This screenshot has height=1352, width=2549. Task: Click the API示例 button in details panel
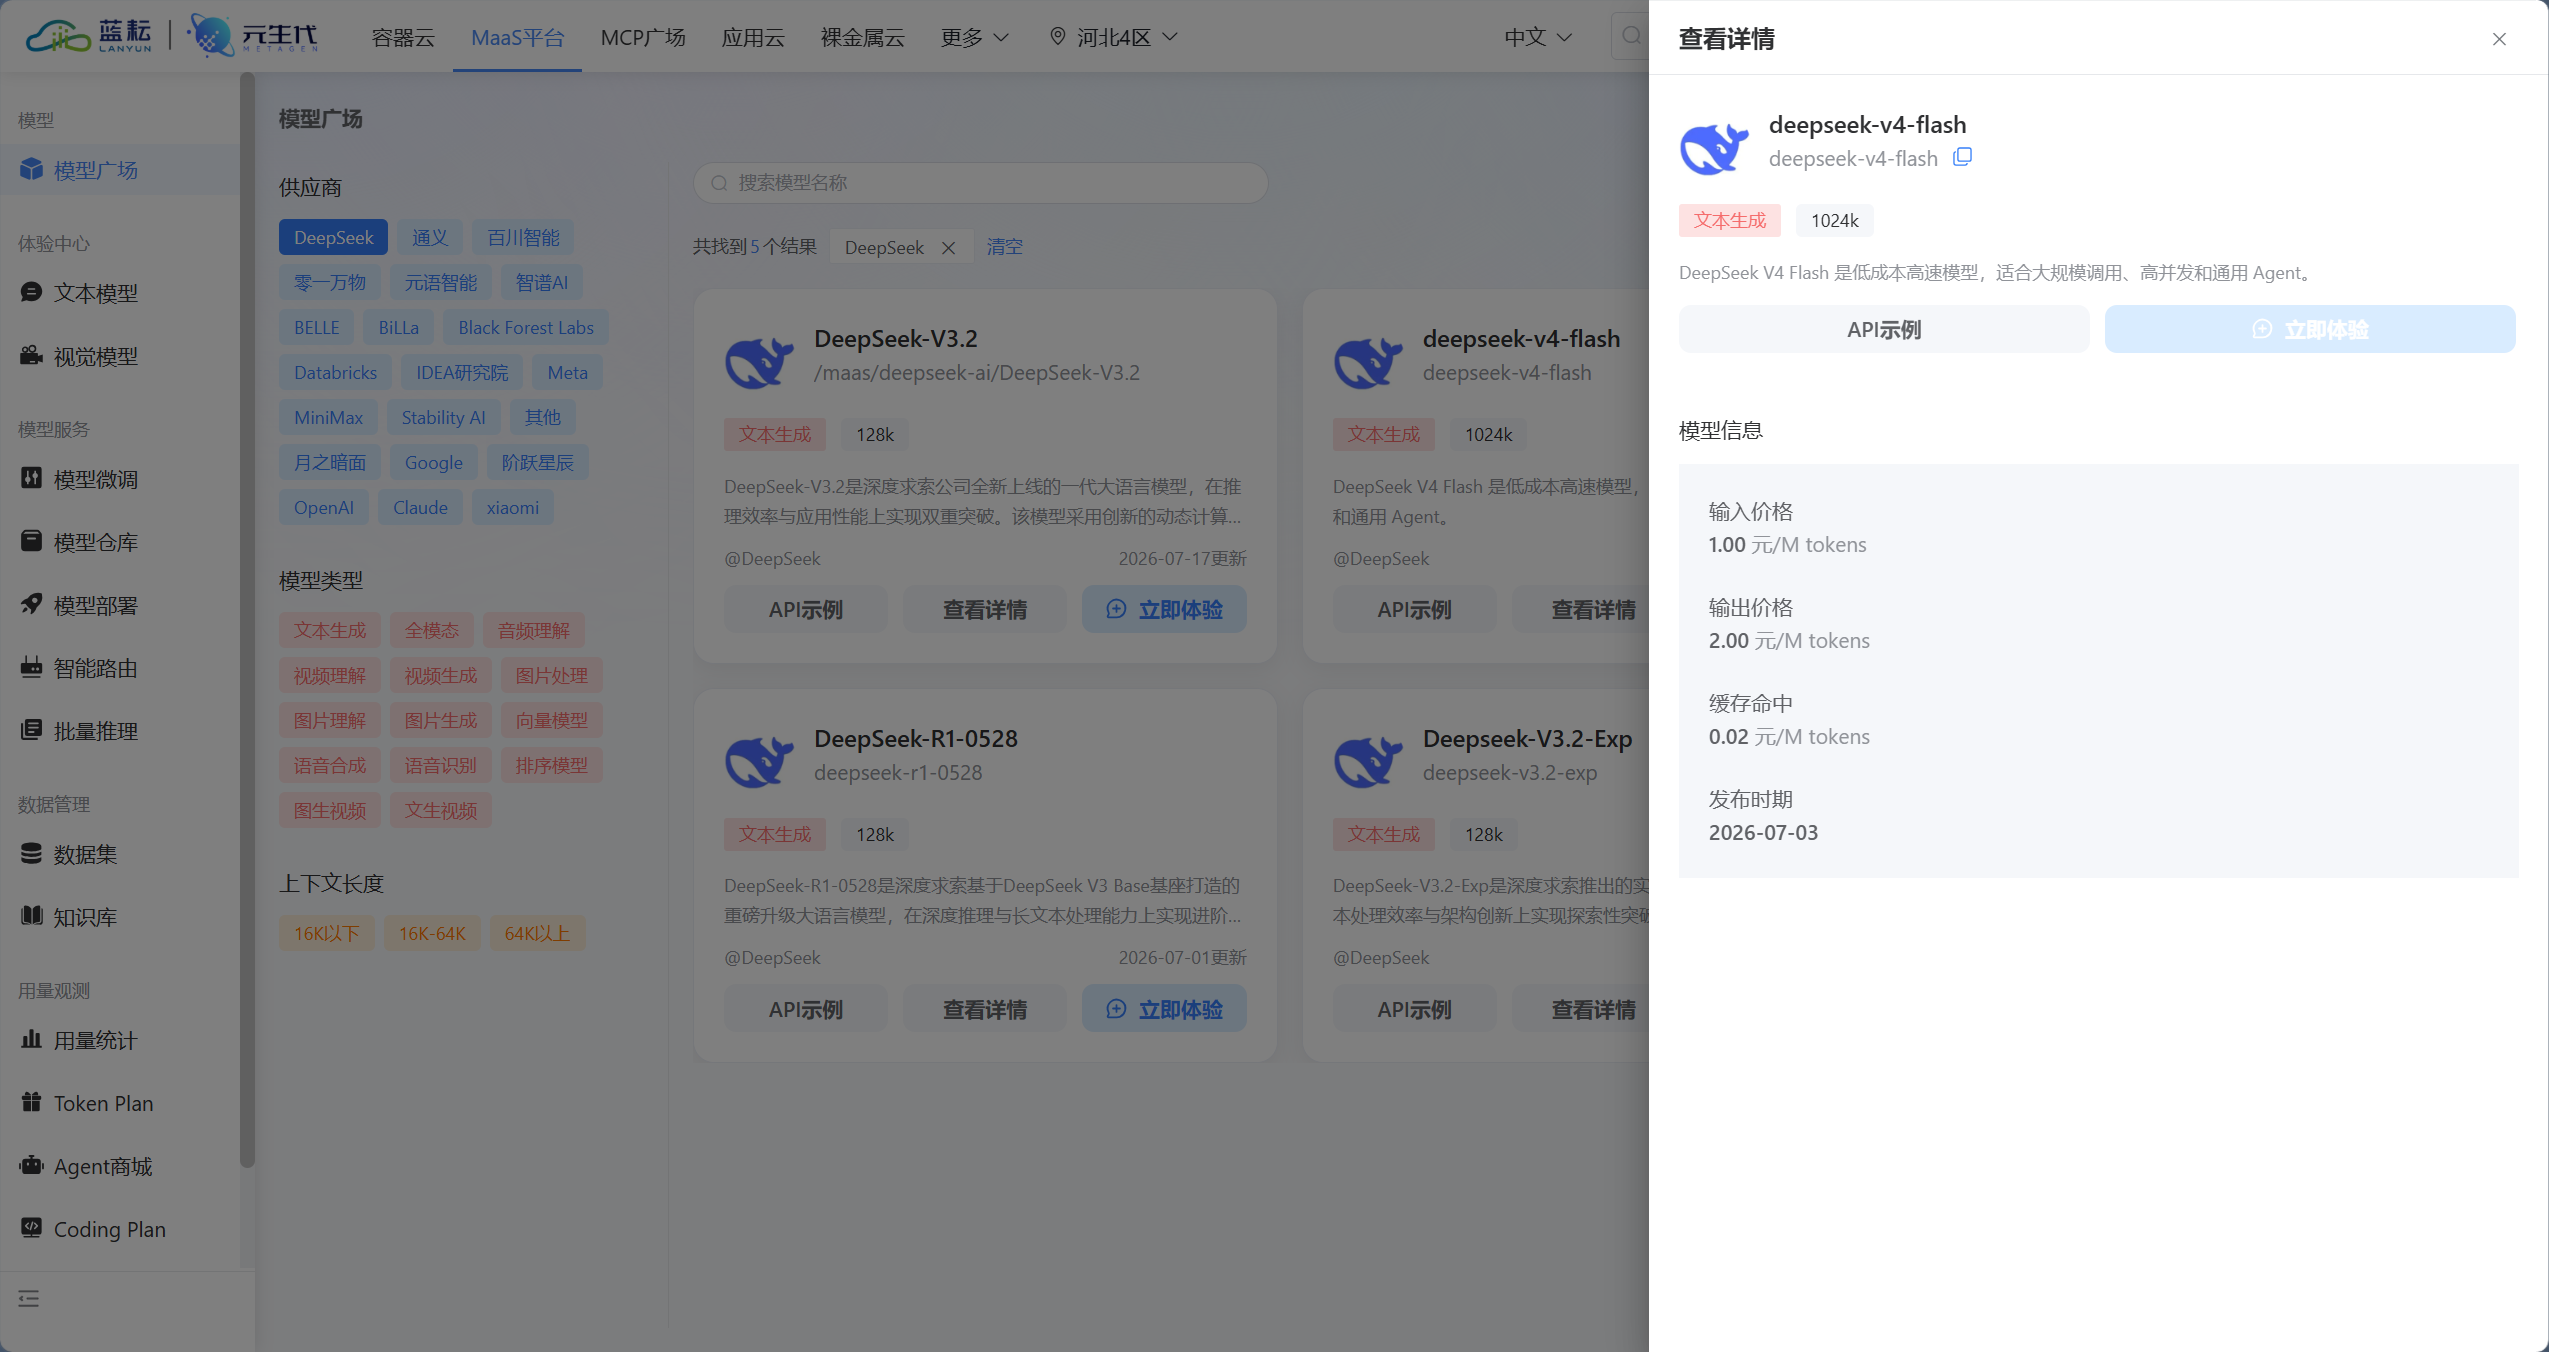tap(1884, 329)
